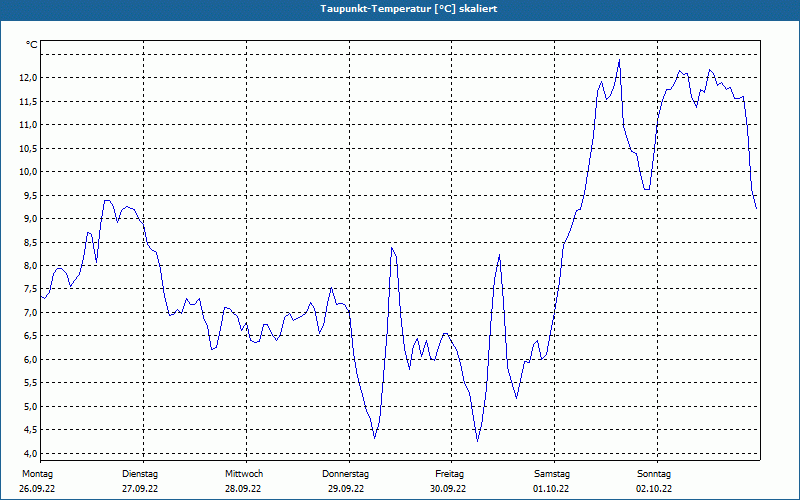
Task: Click the date 26.09.22
Action: 37,489
